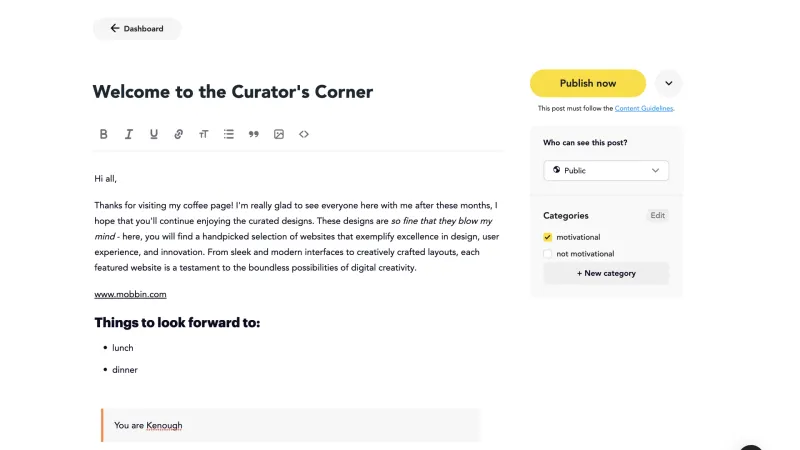Insert embed code with the brackets icon
The image size is (800, 450).
(304, 134)
